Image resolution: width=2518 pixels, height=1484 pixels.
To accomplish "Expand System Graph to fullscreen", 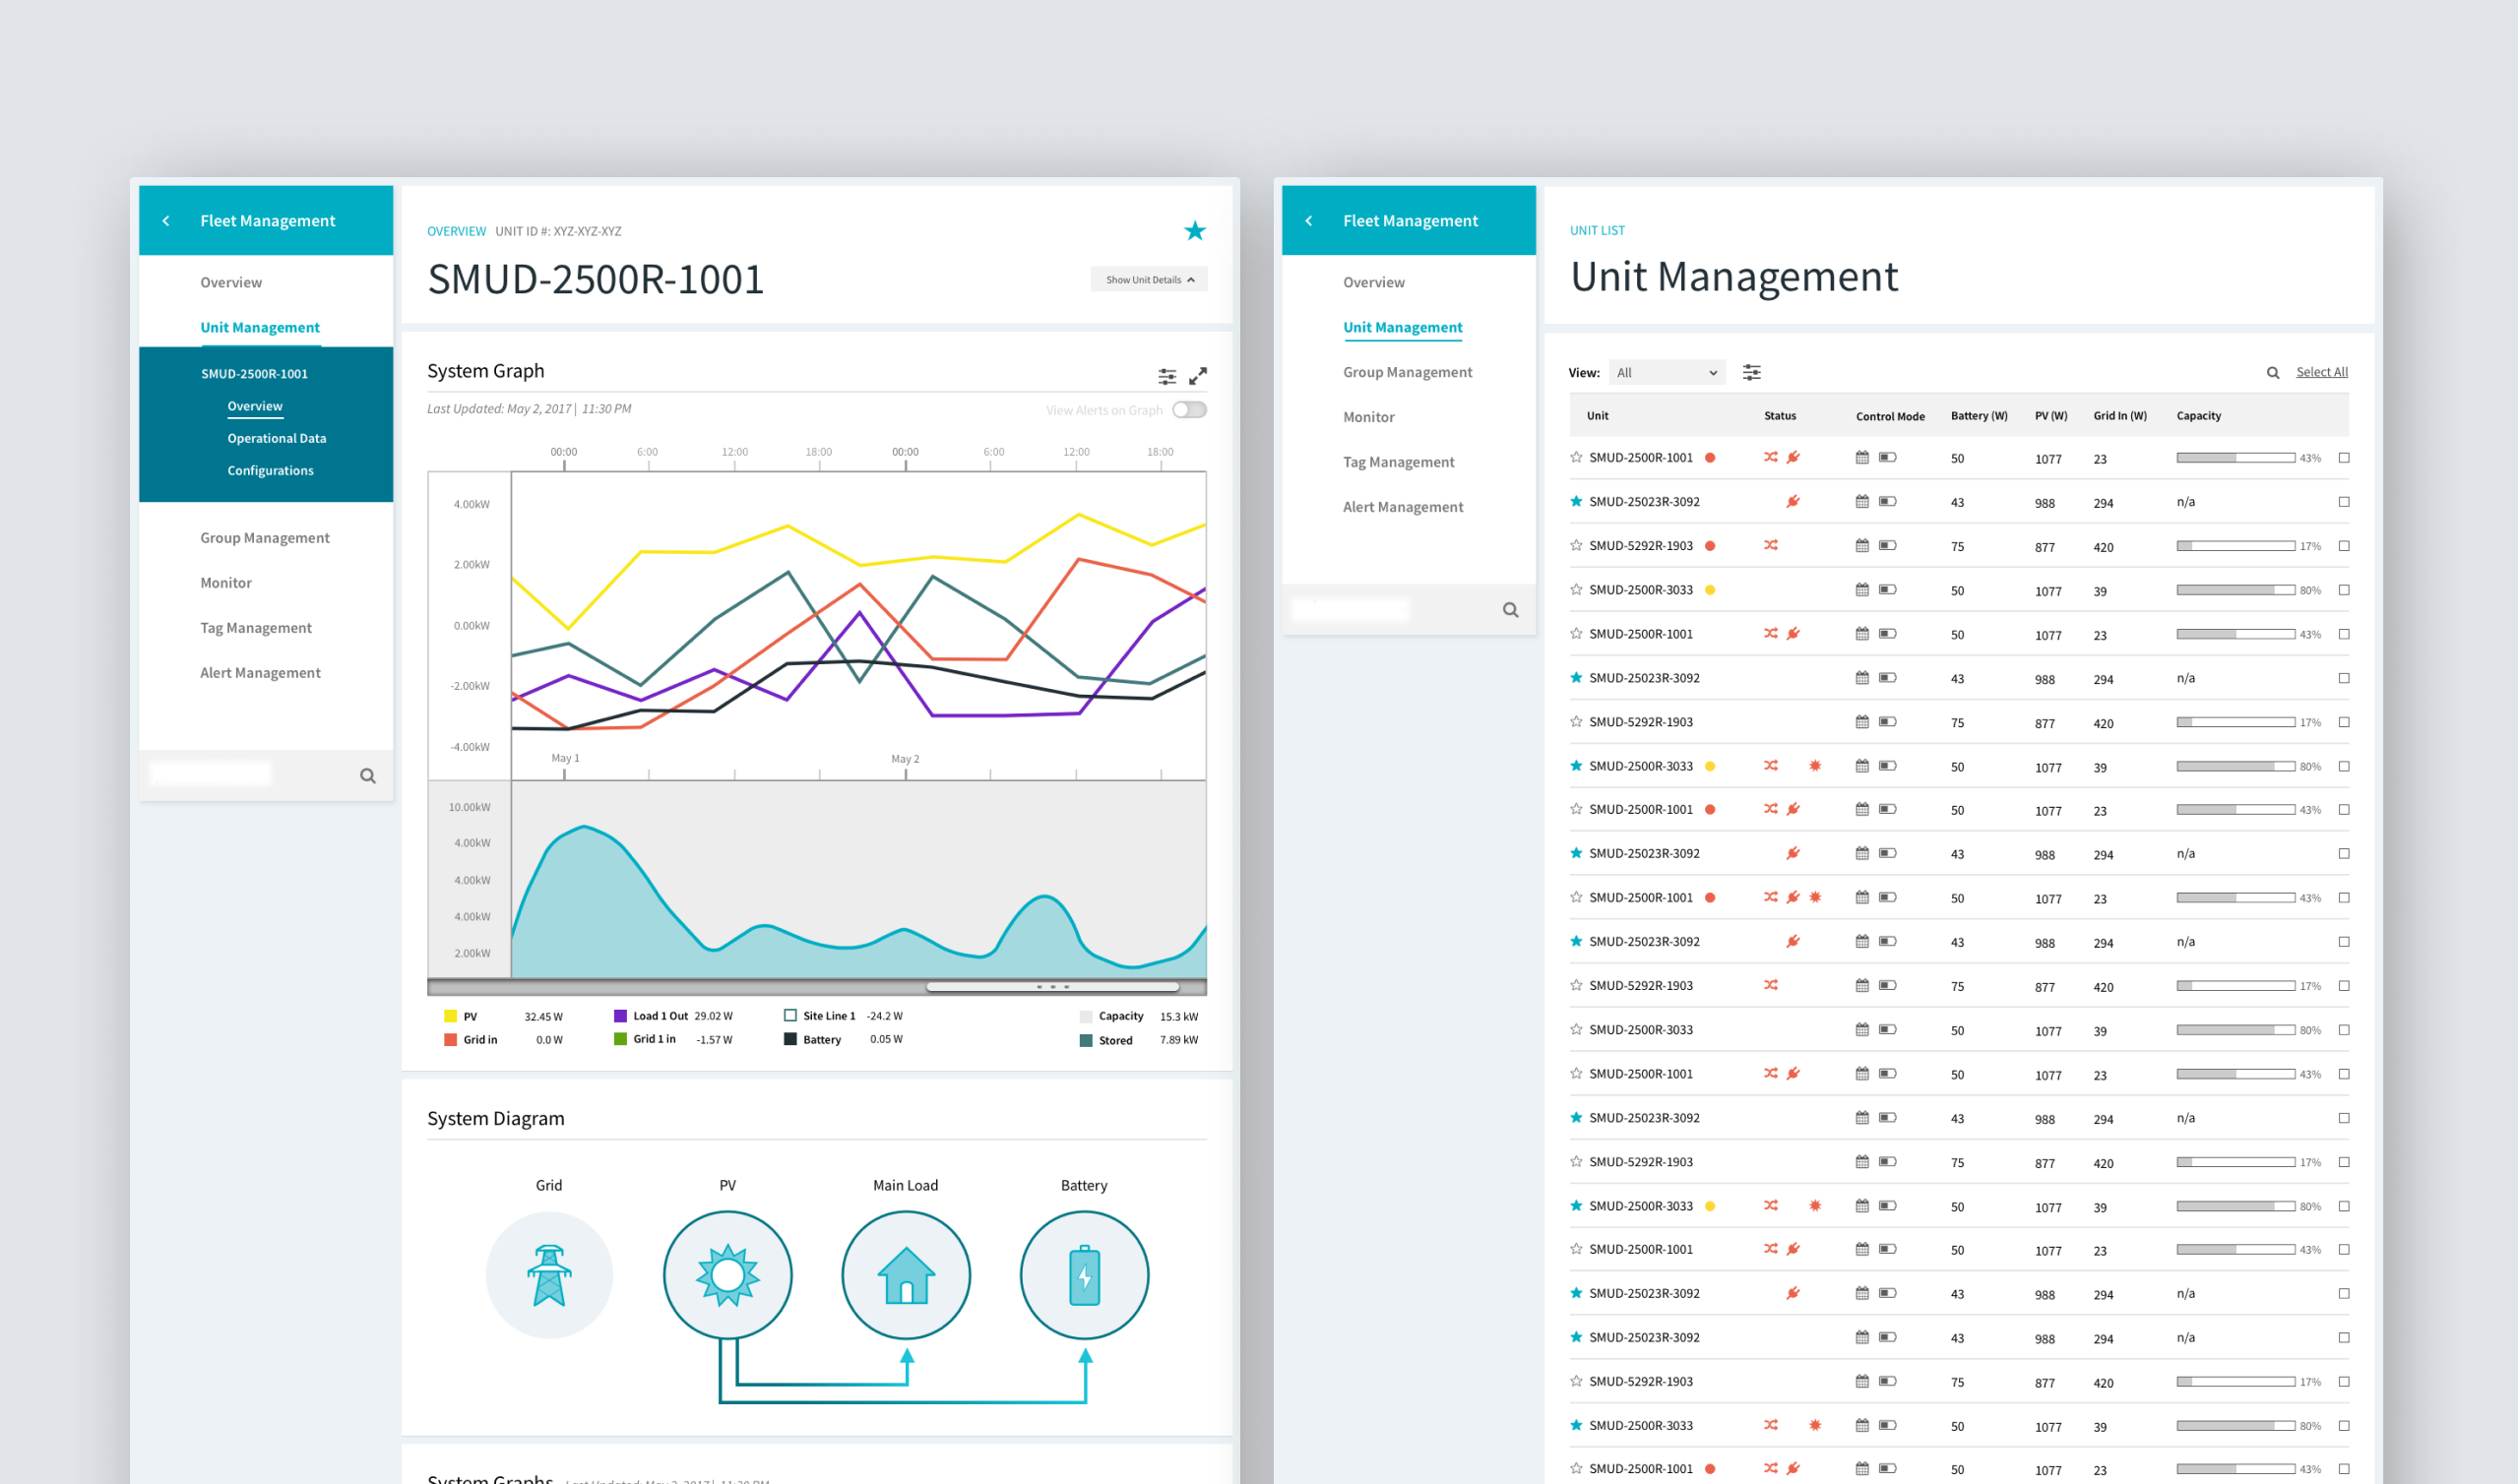I will (x=1197, y=376).
